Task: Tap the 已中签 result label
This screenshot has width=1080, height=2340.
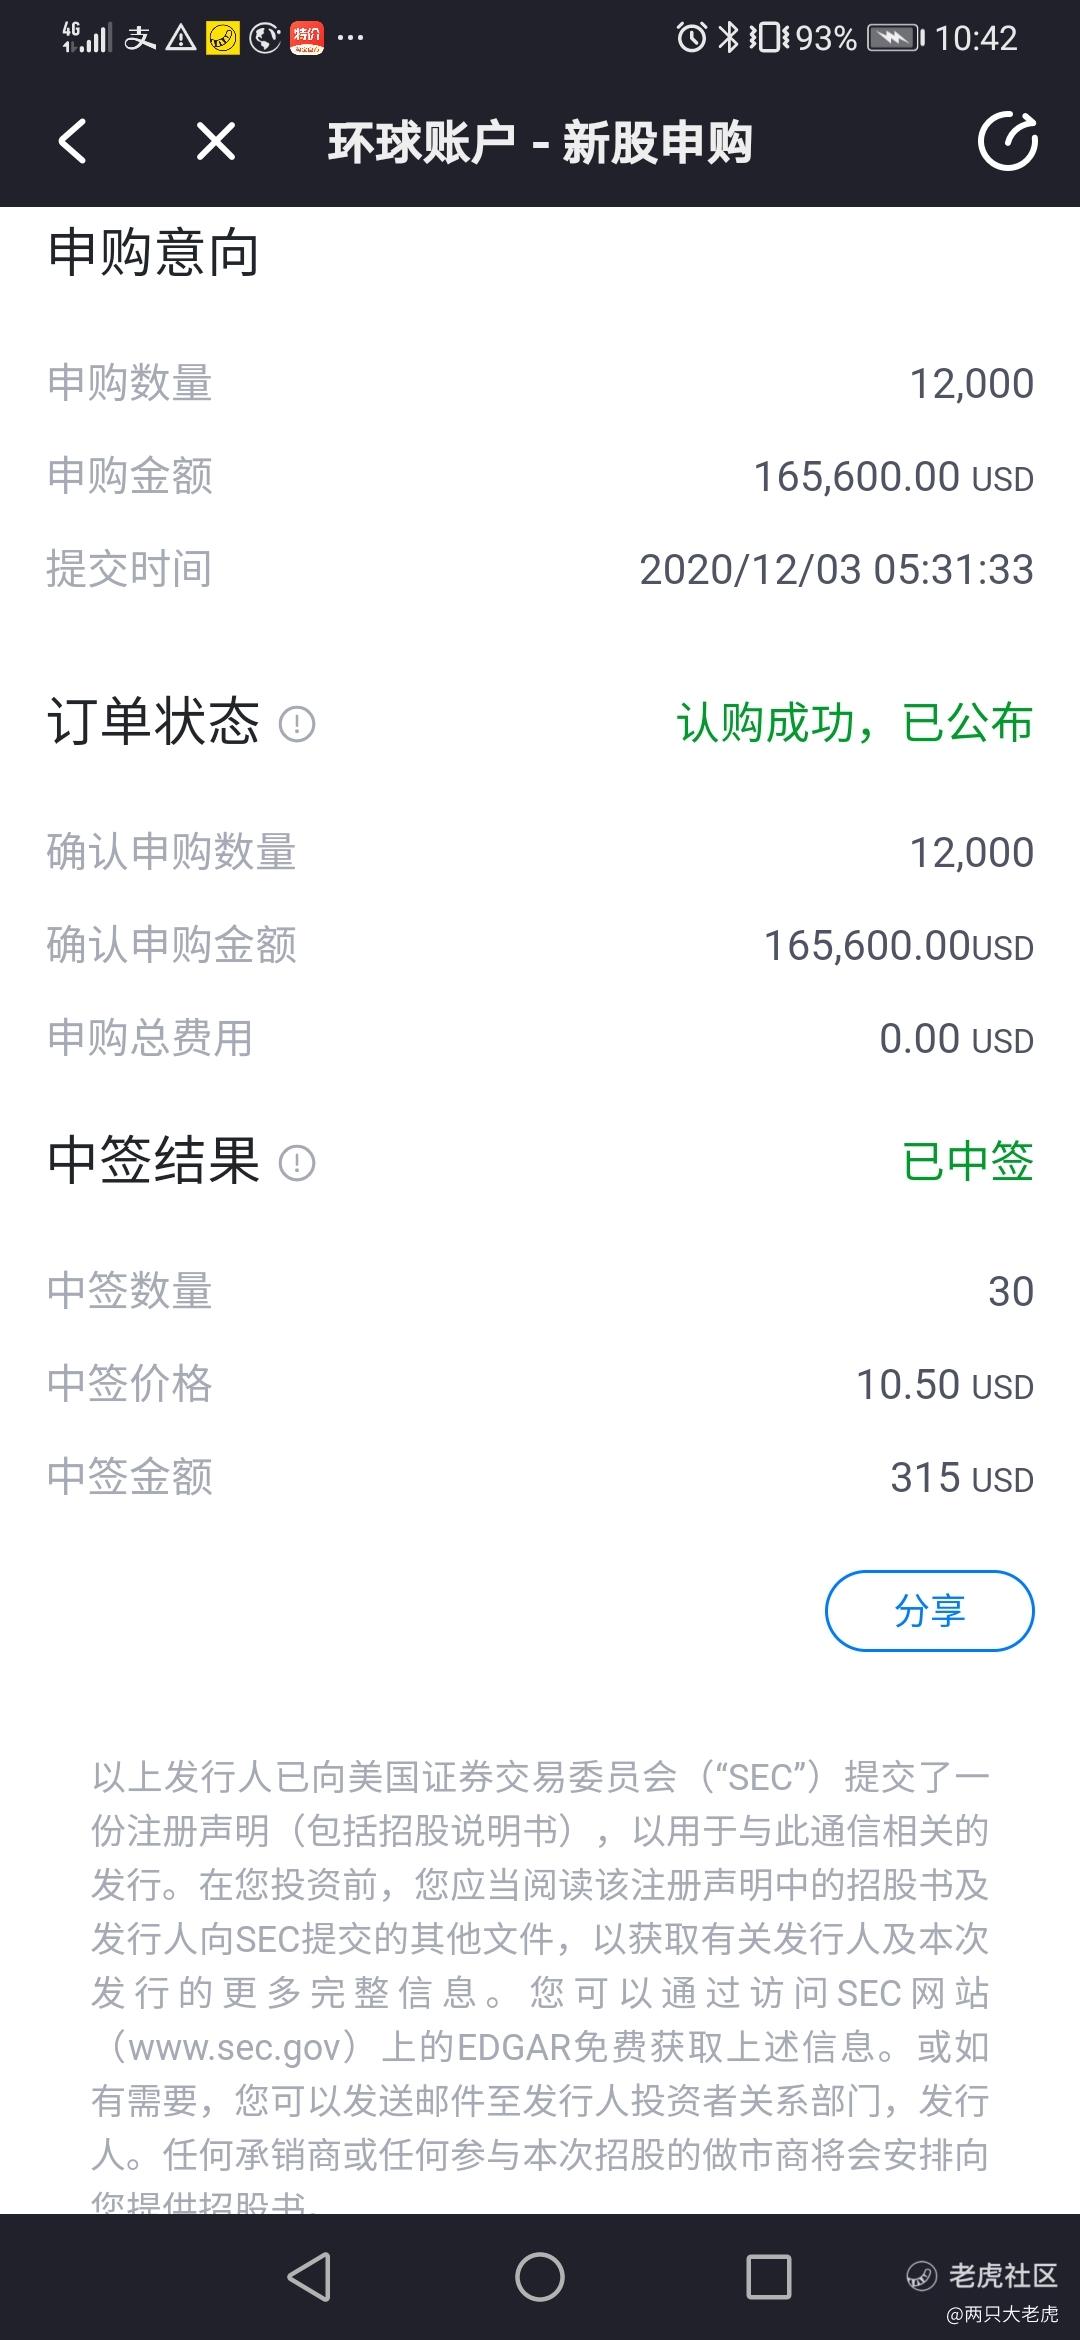Action: [968, 1162]
